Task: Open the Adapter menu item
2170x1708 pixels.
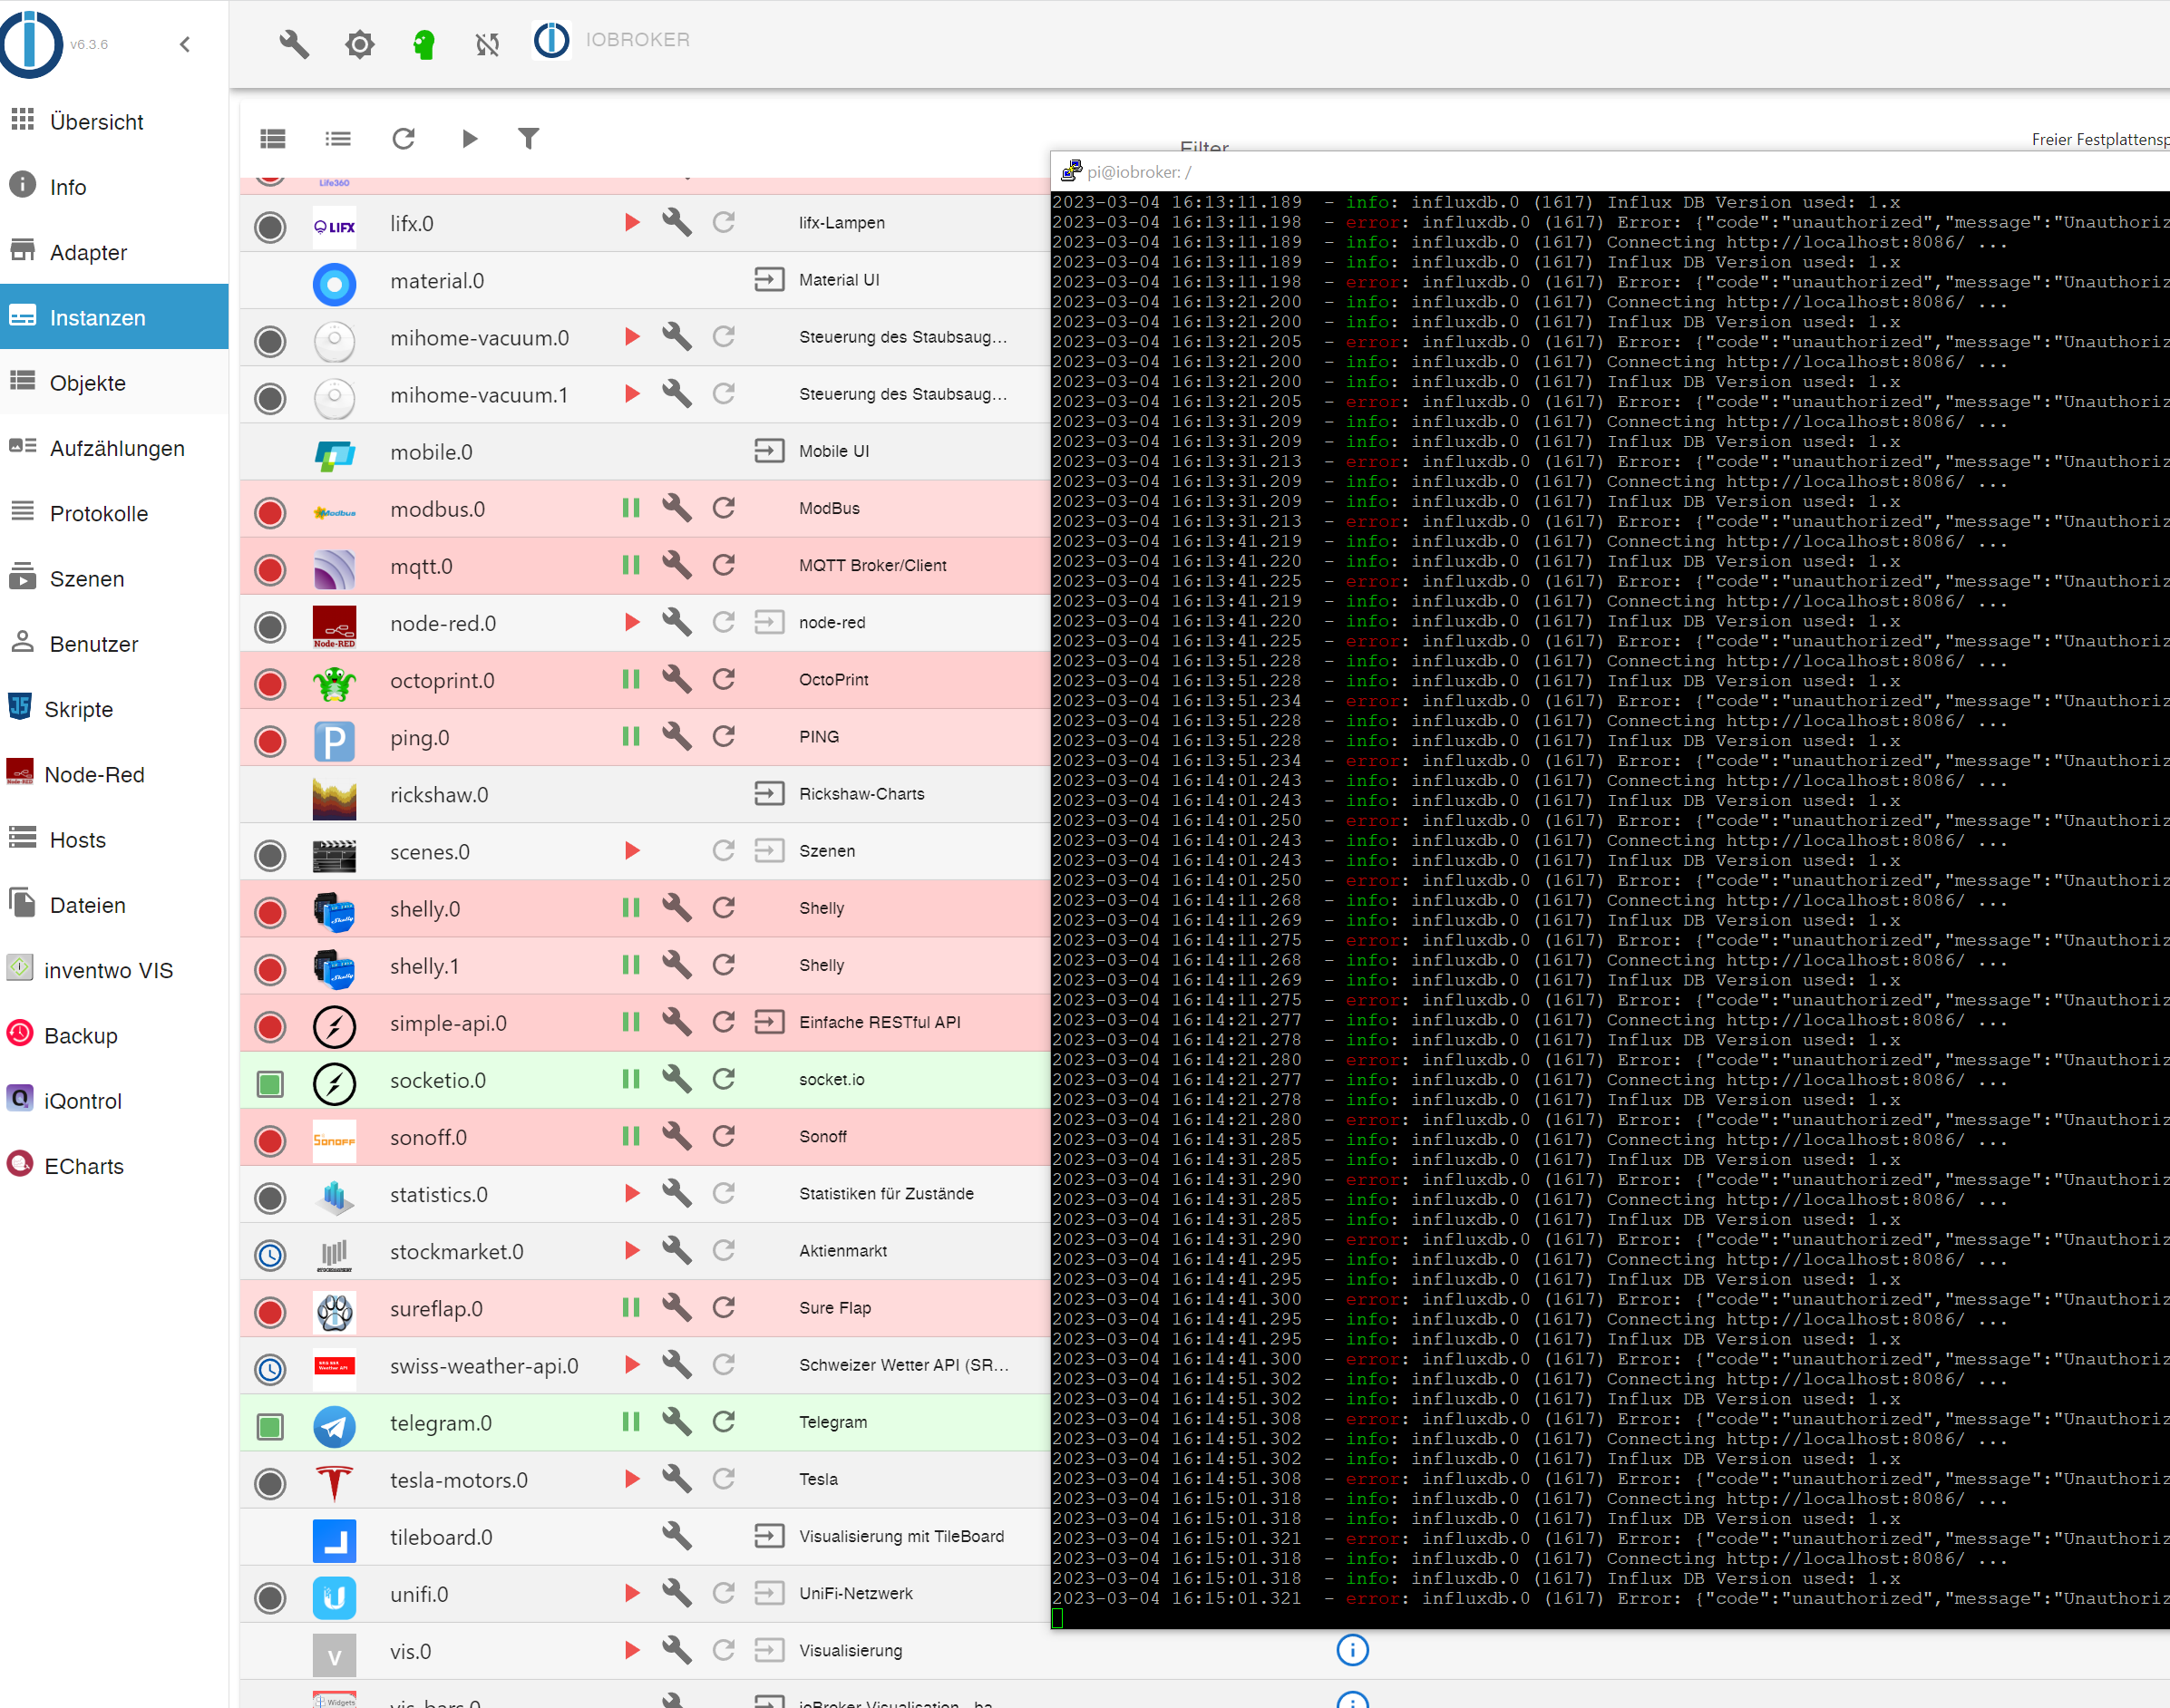Action: pos(88,252)
